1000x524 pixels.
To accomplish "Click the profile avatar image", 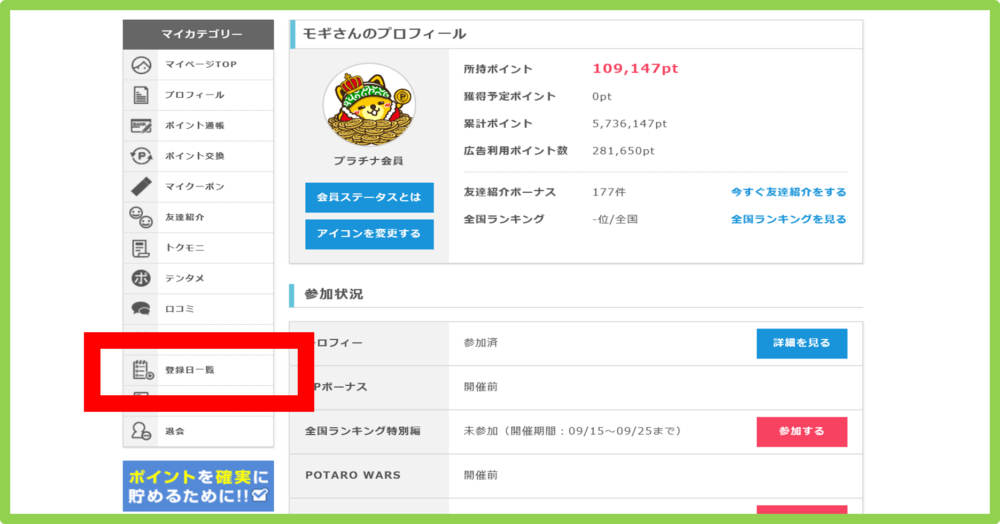I will pyautogui.click(x=369, y=106).
